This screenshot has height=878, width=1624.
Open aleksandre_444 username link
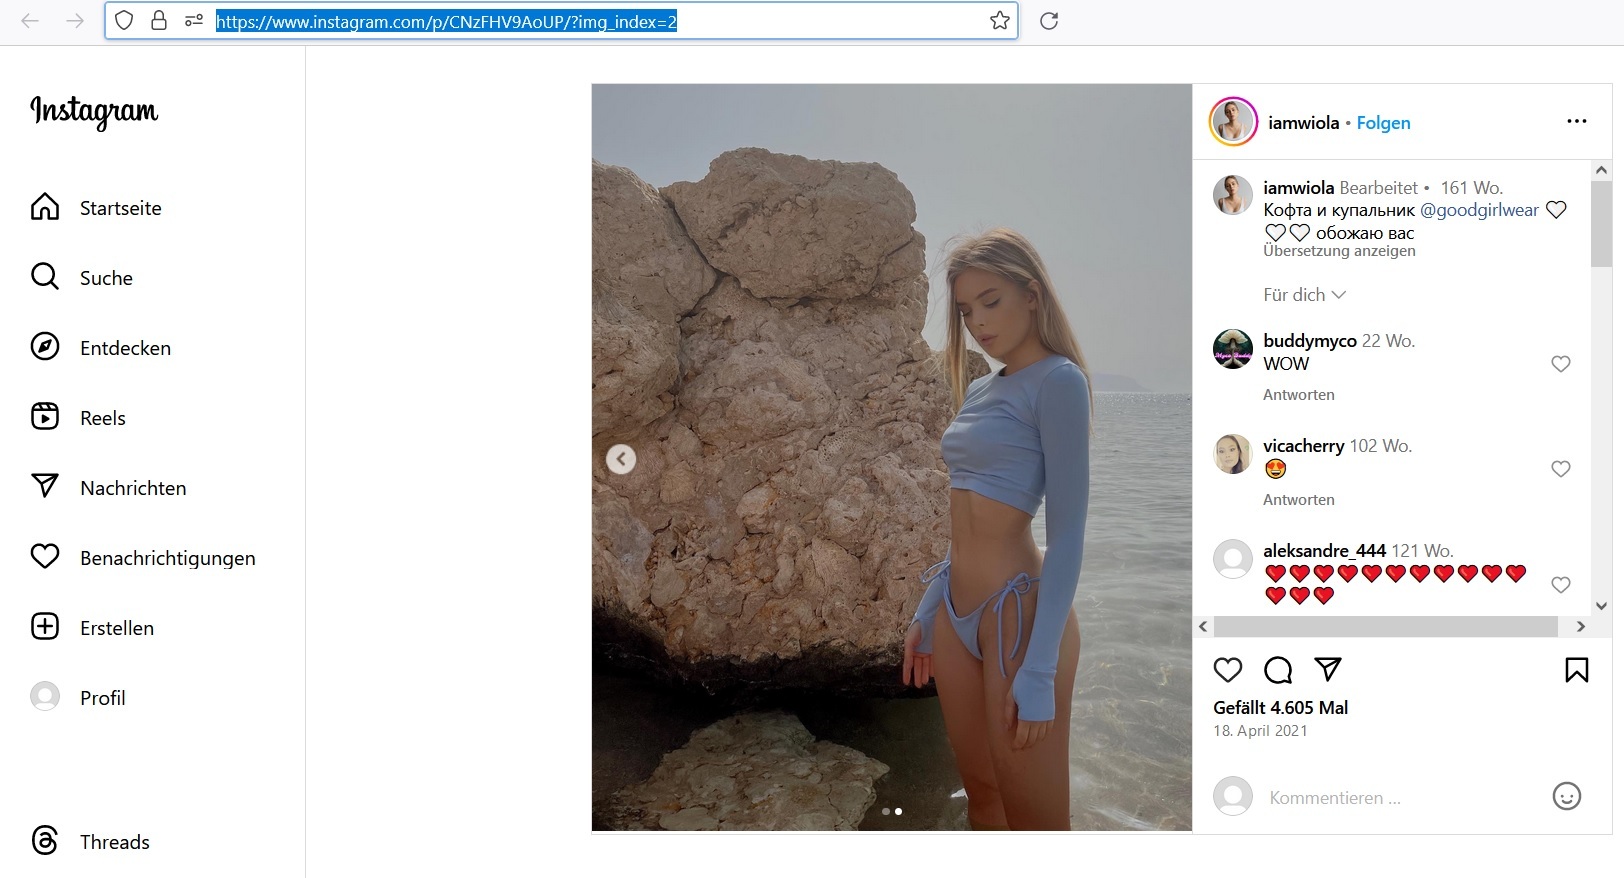pos(1324,551)
